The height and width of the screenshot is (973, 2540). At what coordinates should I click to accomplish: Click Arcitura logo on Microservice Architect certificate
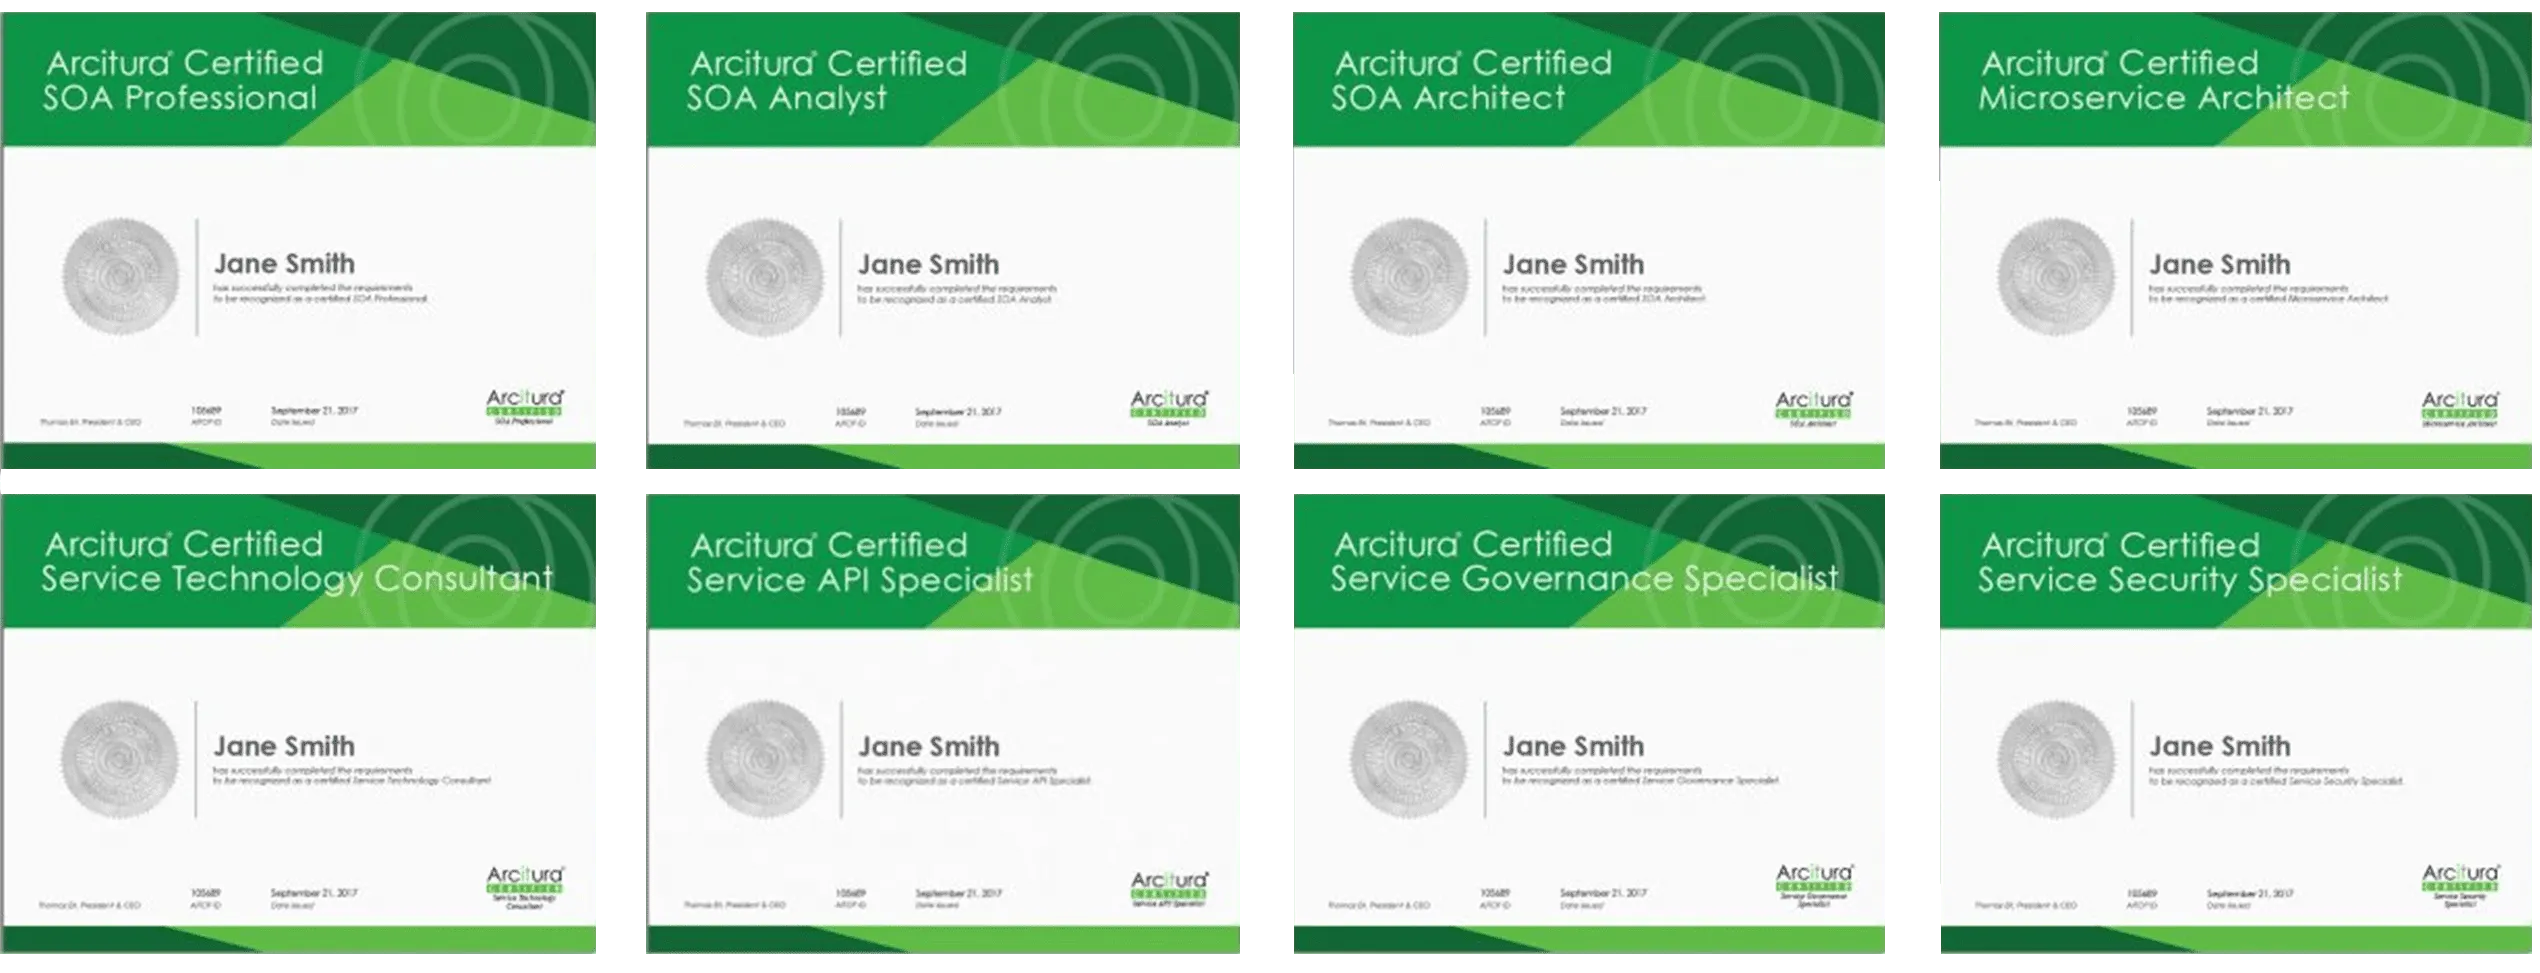coord(2460,407)
